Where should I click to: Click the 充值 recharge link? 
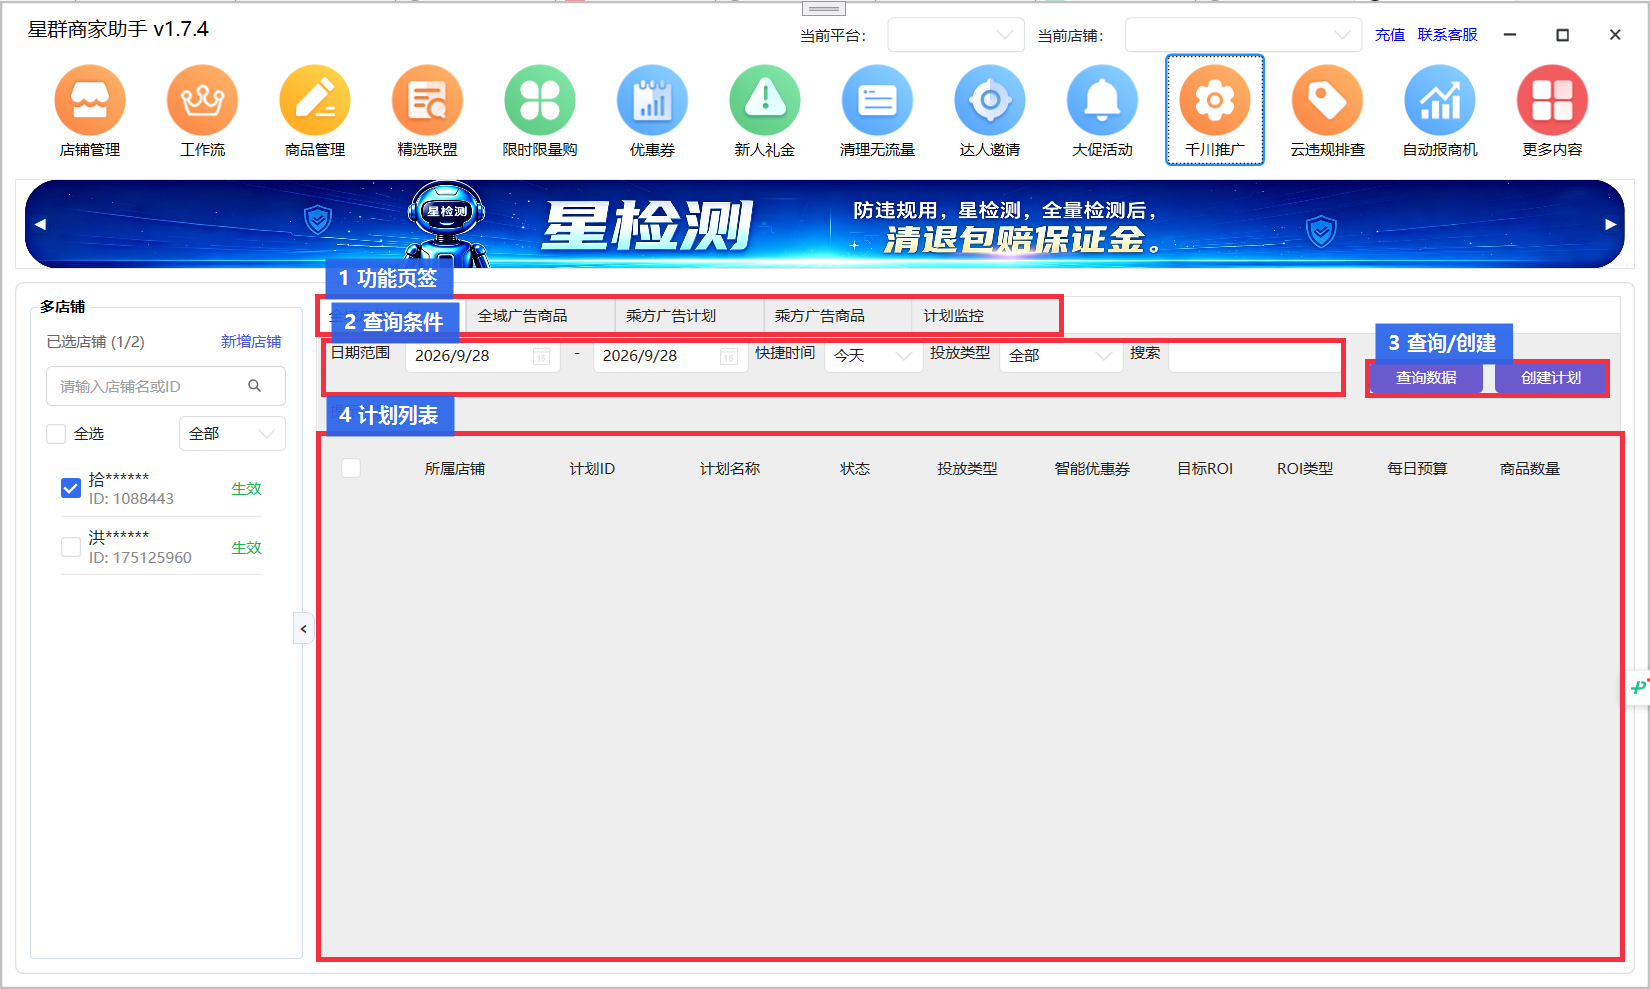[x=1390, y=35]
